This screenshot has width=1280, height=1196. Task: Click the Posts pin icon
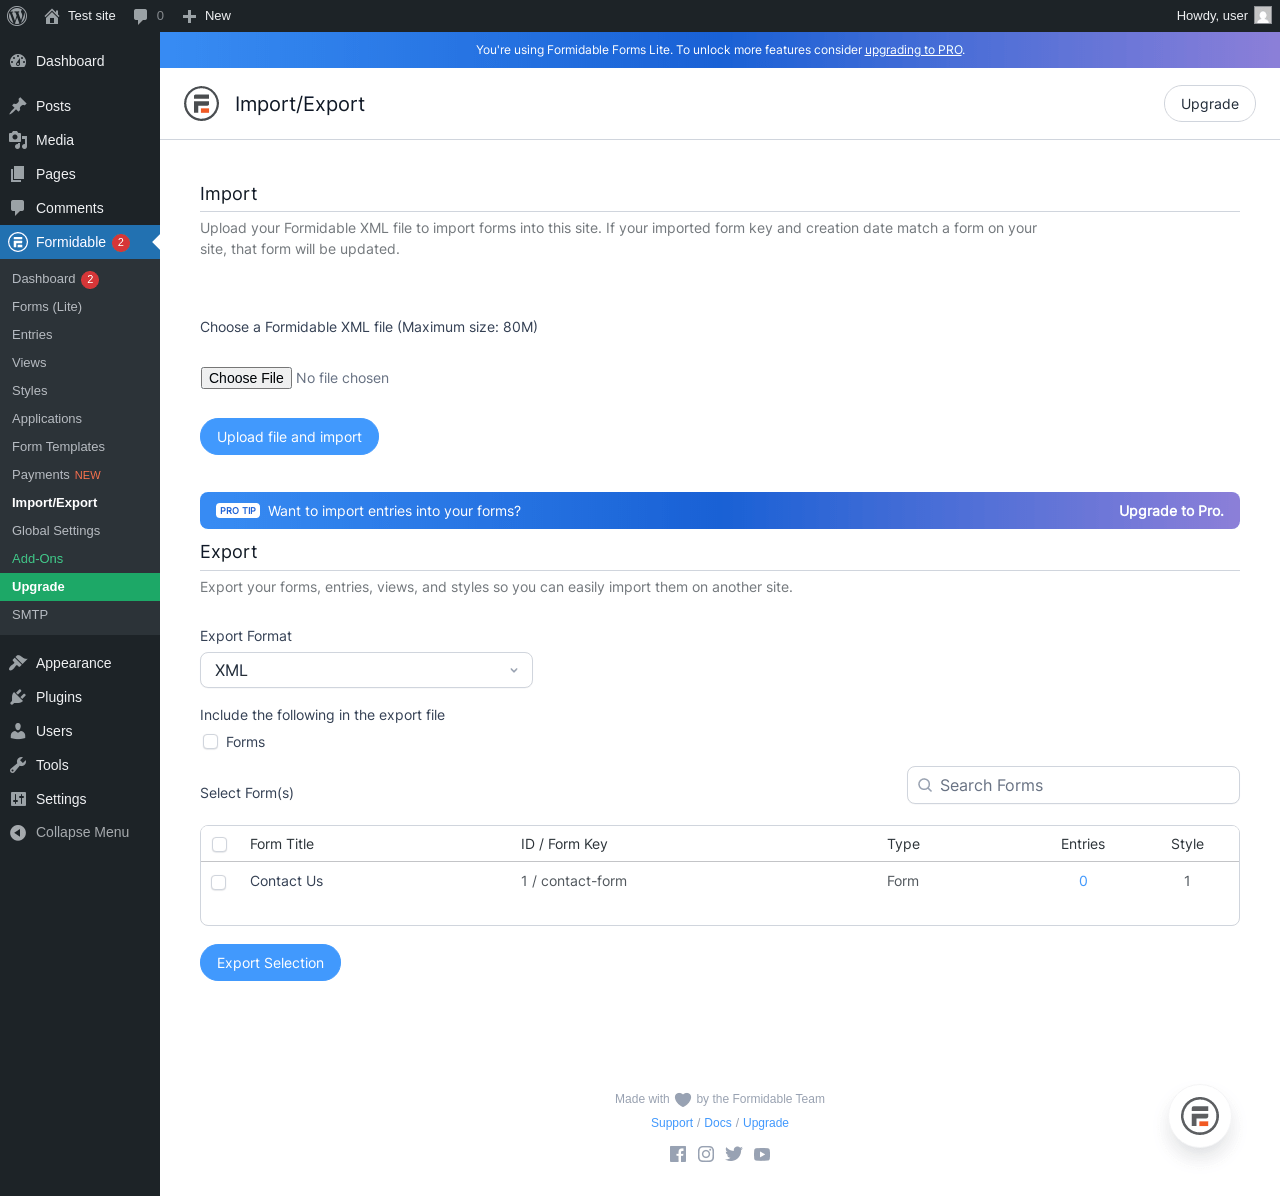(x=18, y=106)
